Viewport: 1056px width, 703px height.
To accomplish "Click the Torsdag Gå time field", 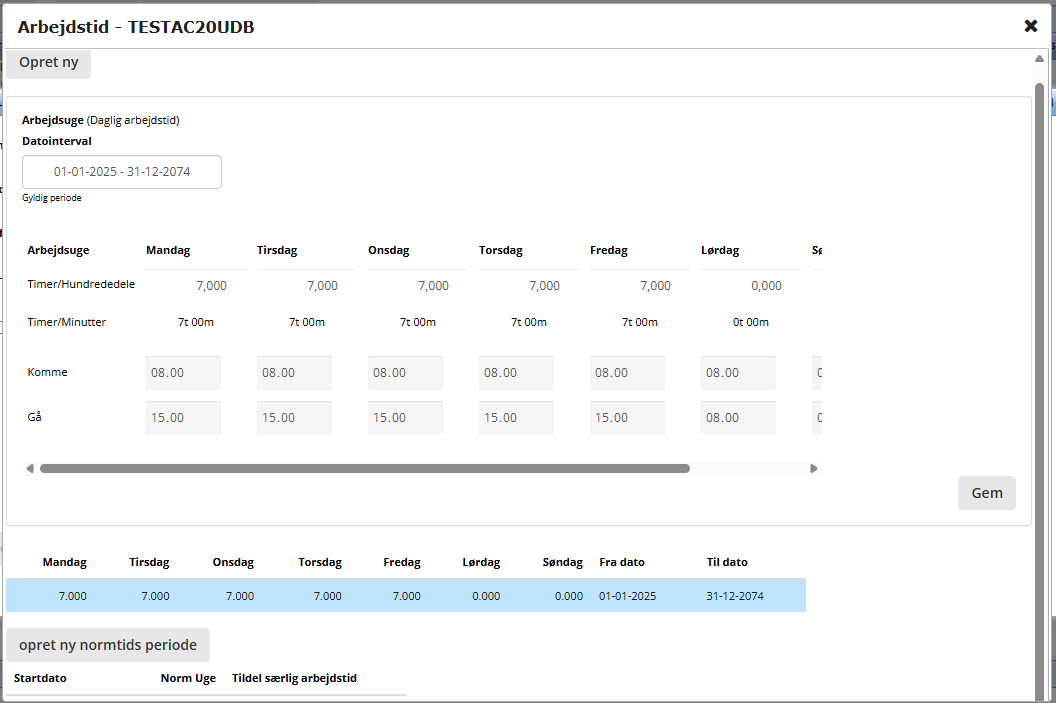I will click(516, 418).
